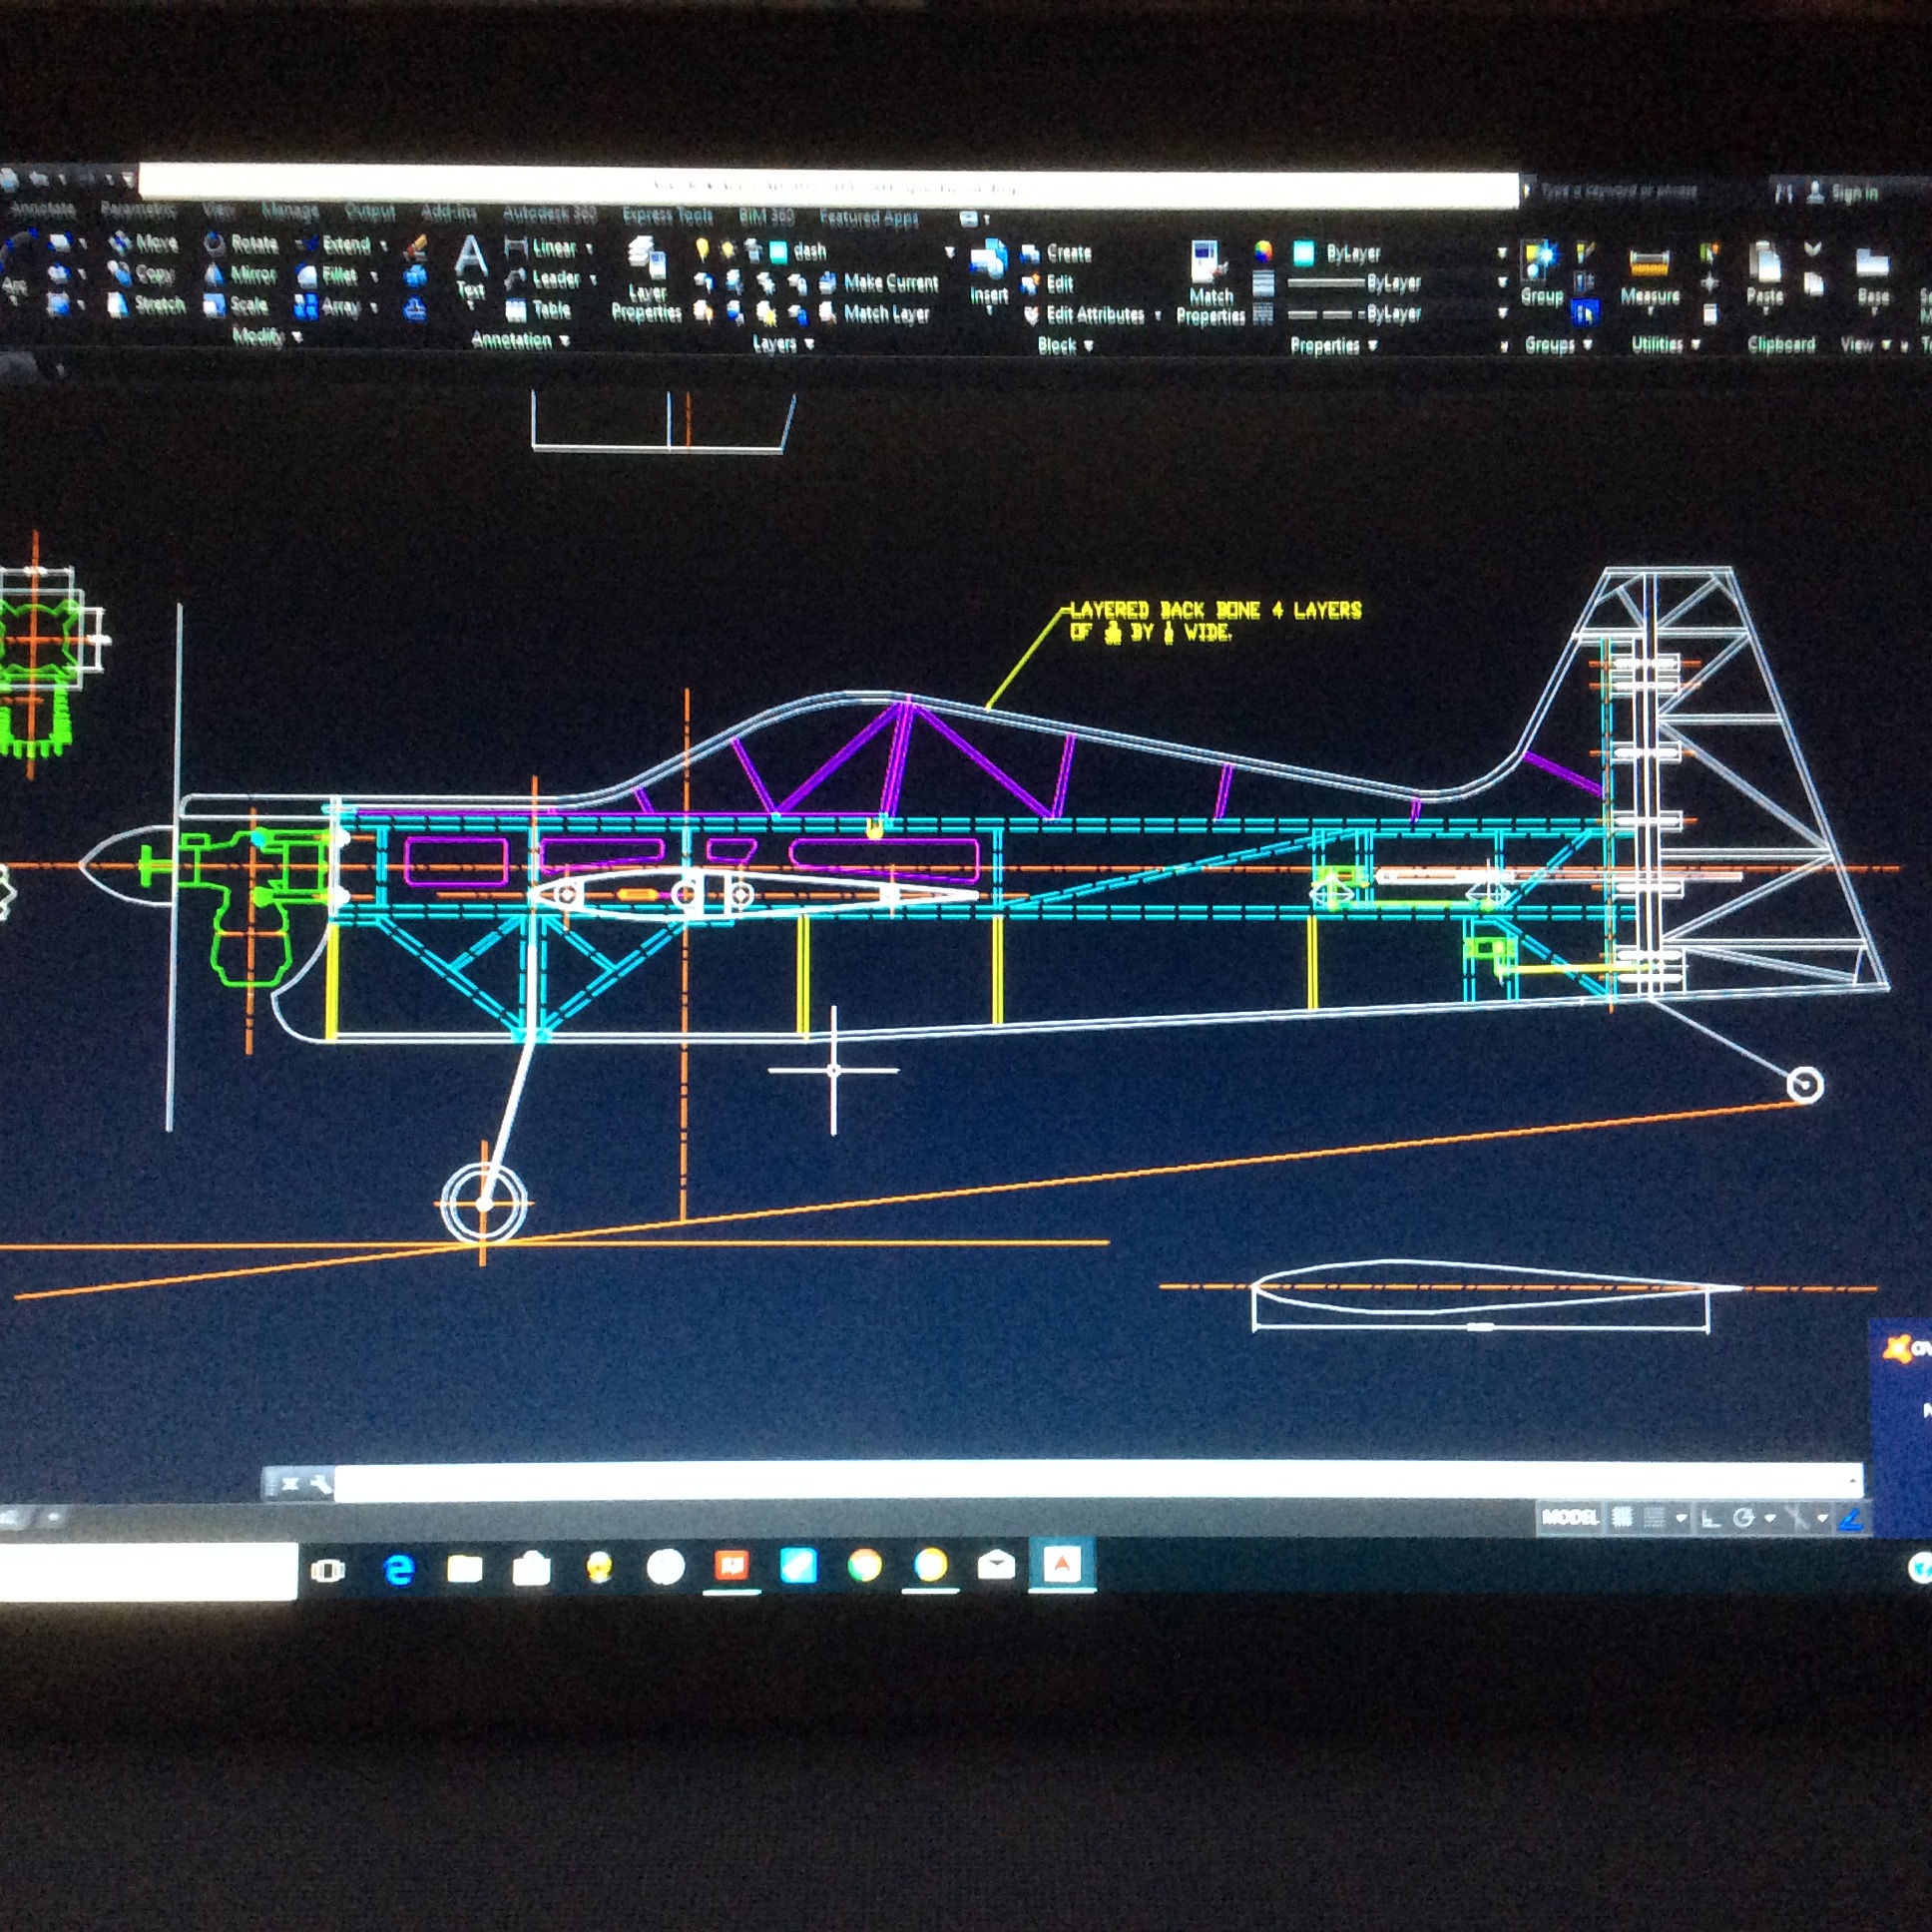Open the Express Tools ribbon tab
The image size is (1932, 1932).
667,215
